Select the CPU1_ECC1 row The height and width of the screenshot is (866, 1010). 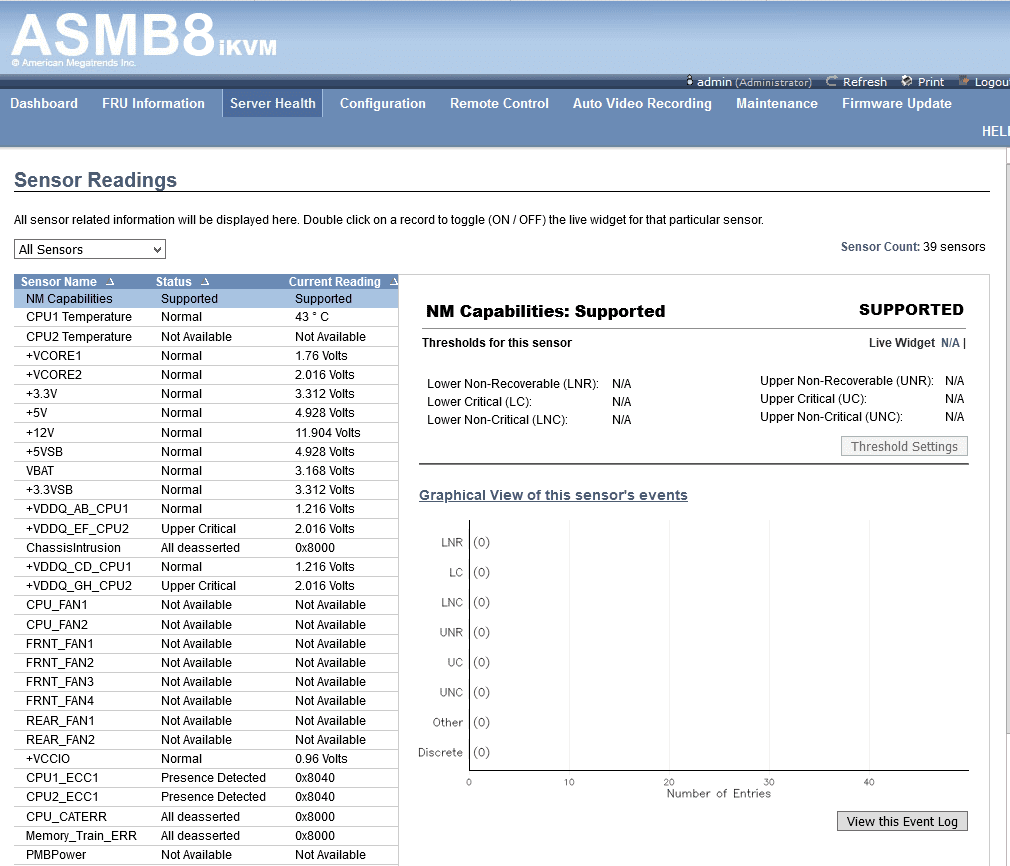(x=206, y=778)
